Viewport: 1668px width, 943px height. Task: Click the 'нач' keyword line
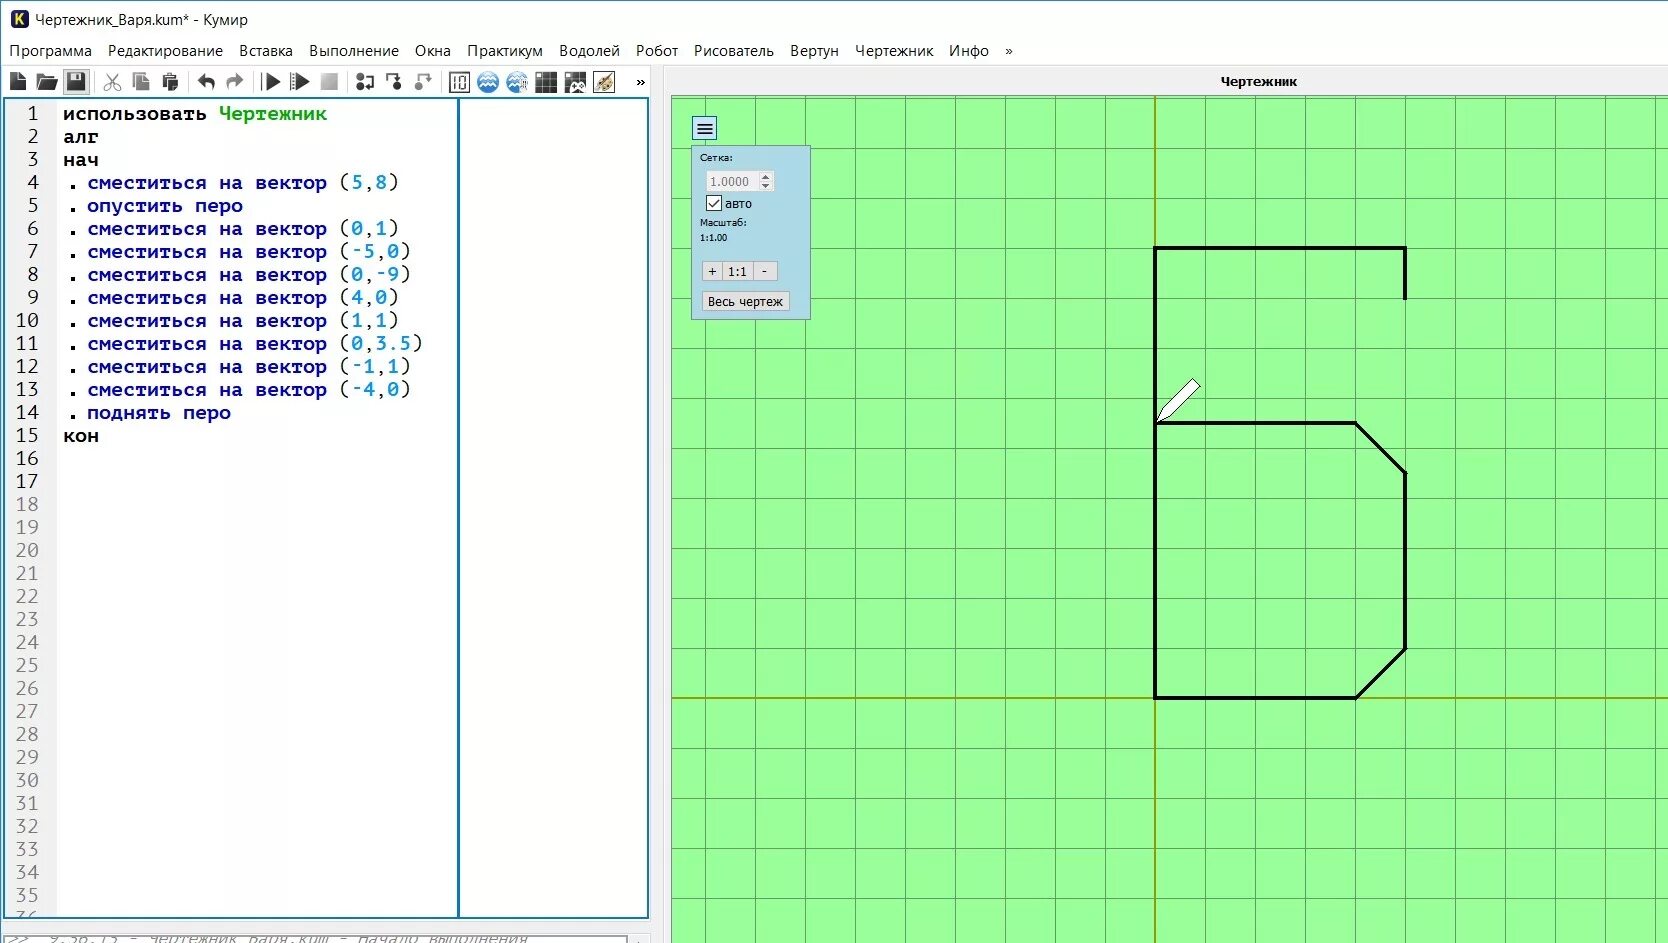click(x=81, y=160)
